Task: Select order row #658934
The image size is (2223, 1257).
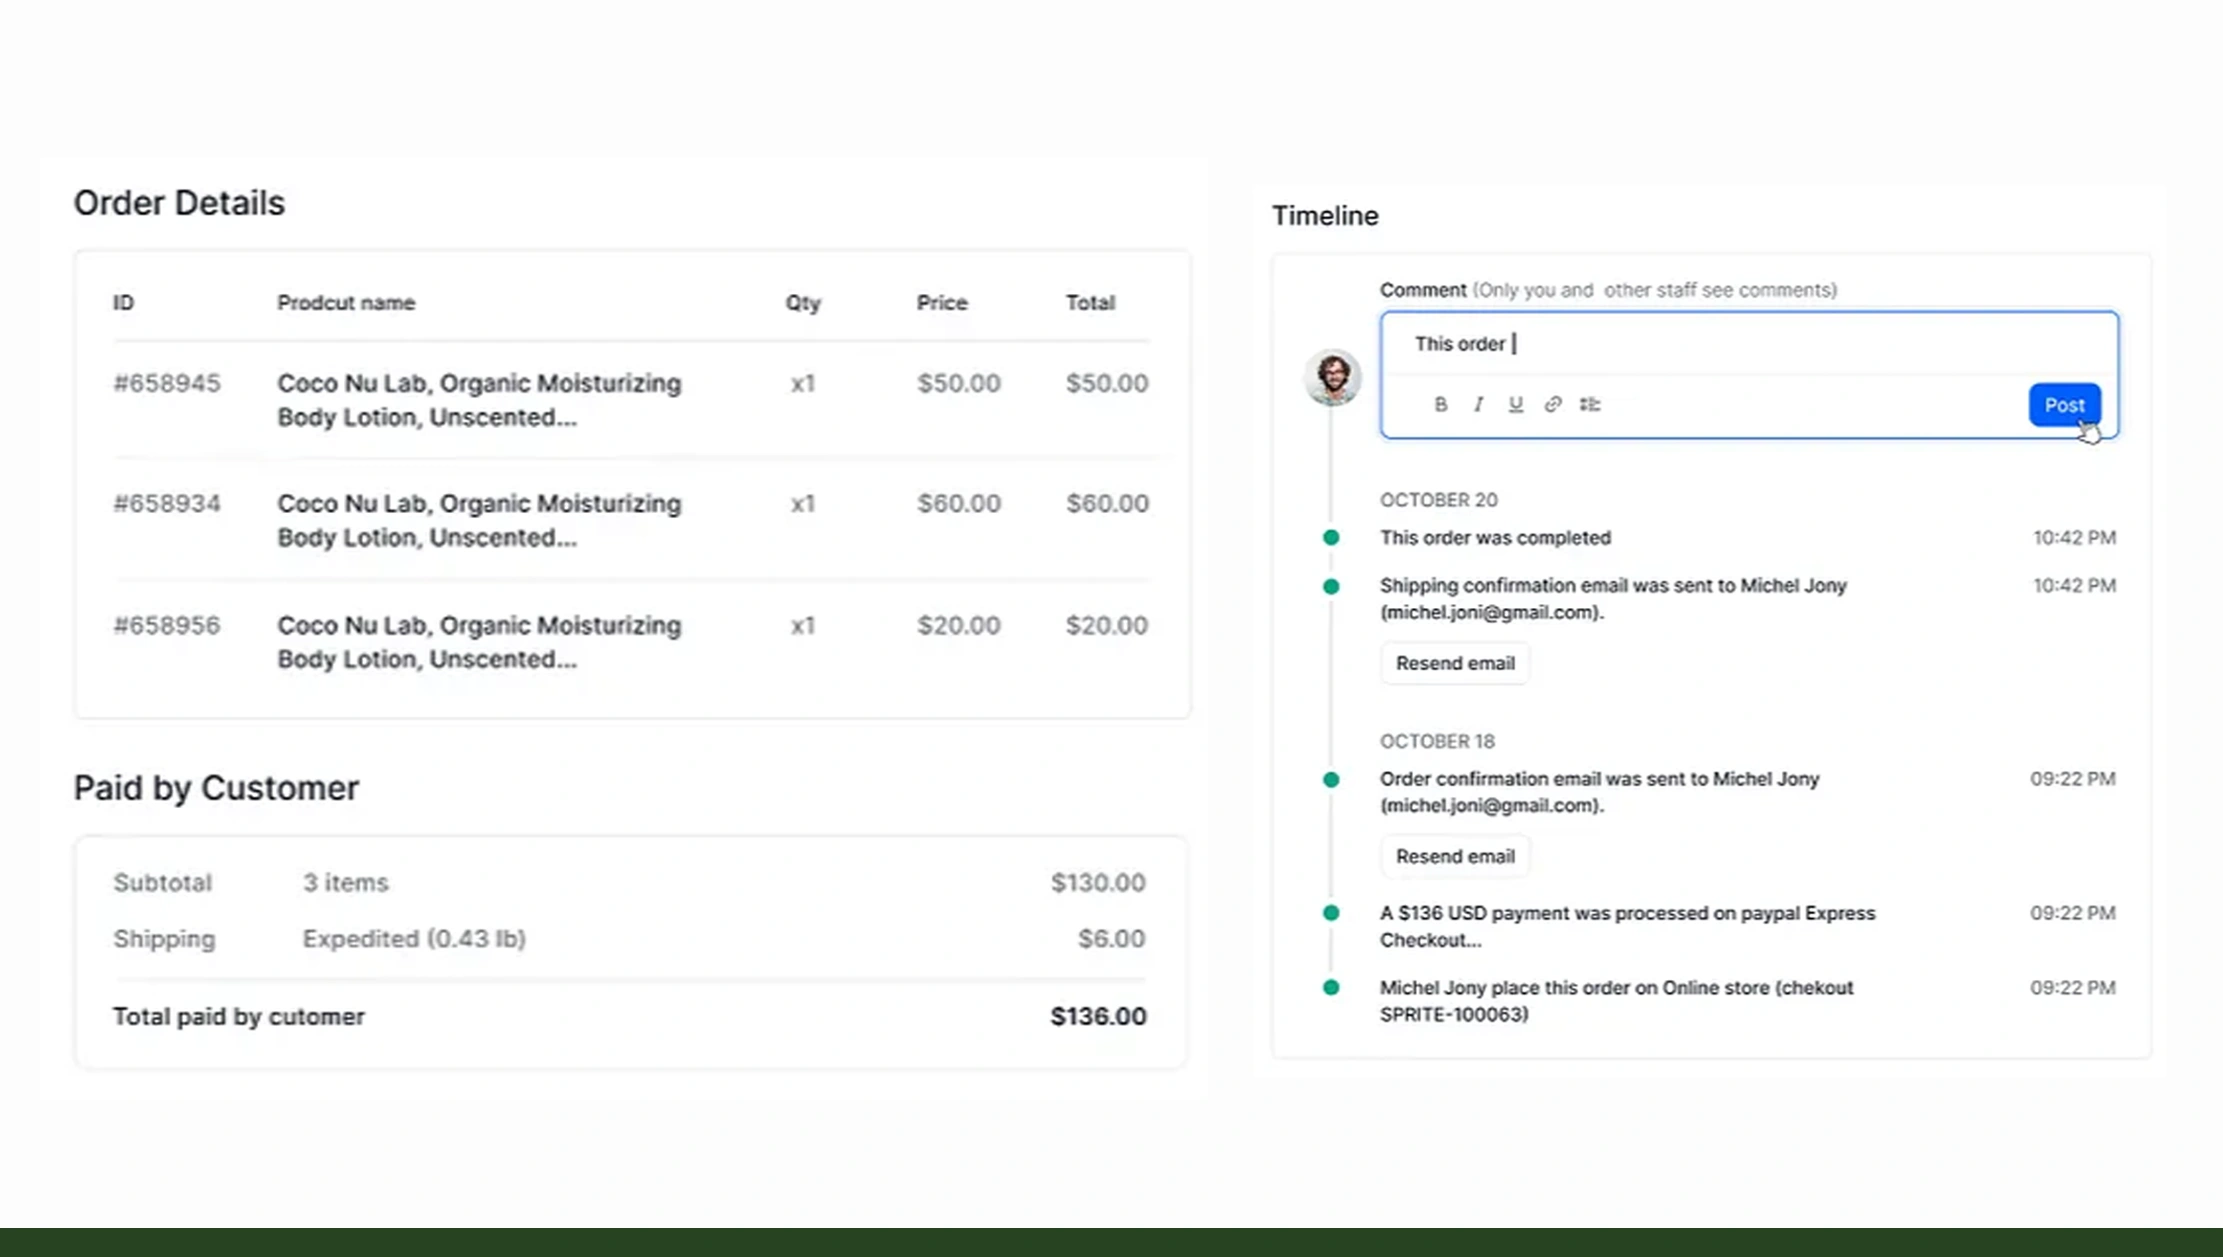Action: click(x=479, y=520)
